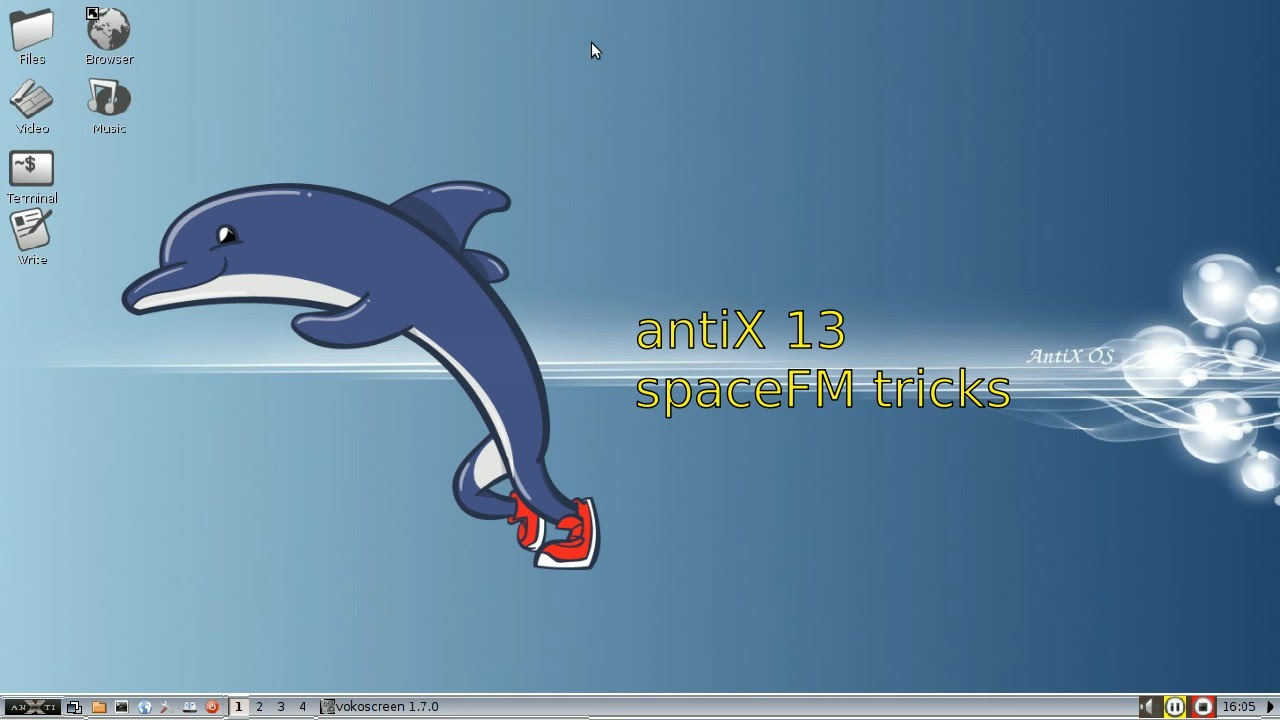The height and width of the screenshot is (720, 1280).
Task: Click the volume speaker tray icon
Action: (x=1150, y=707)
